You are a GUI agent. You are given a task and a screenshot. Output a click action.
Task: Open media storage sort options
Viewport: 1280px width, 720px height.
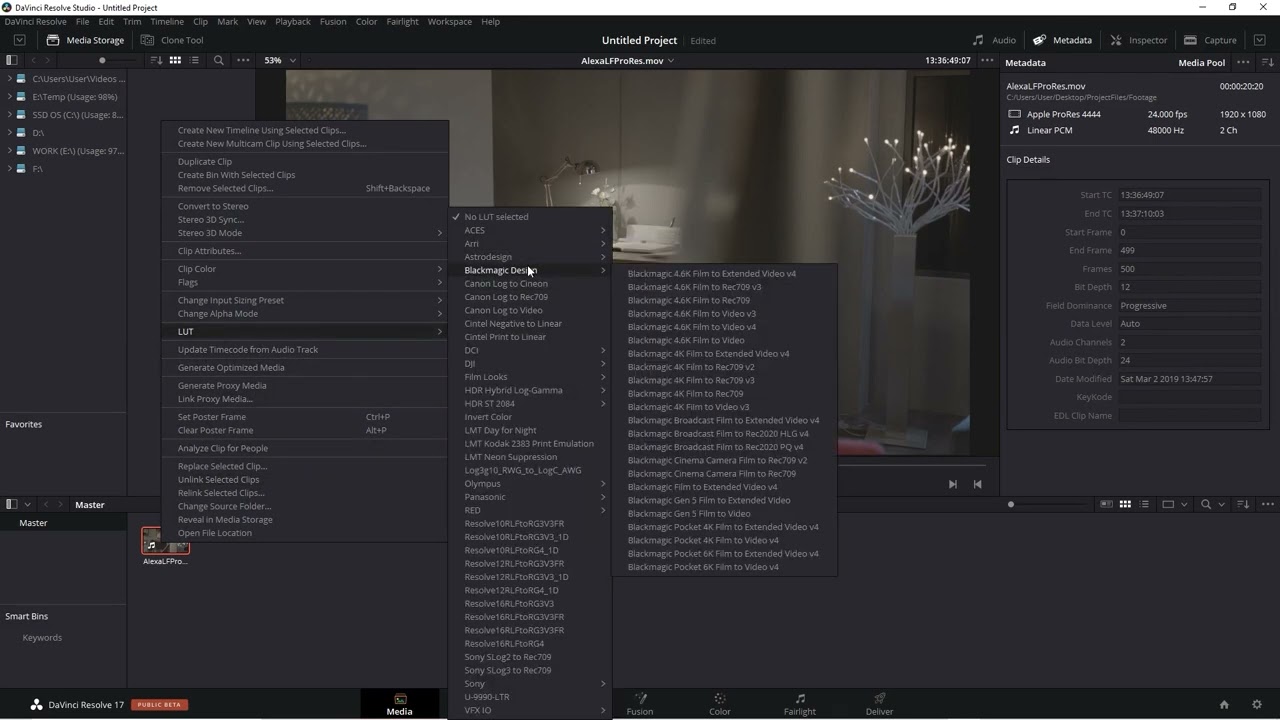156,60
